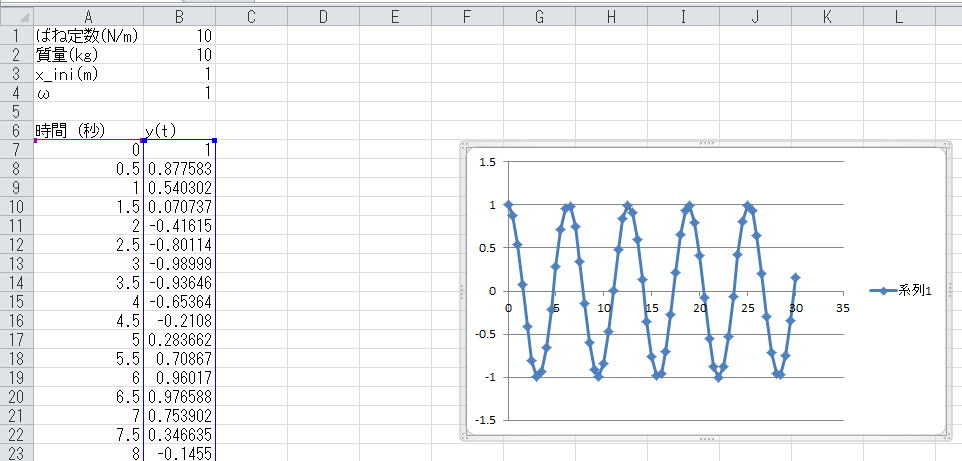
Task: Click the chart's left-edge resize handle
Action: 462,291
